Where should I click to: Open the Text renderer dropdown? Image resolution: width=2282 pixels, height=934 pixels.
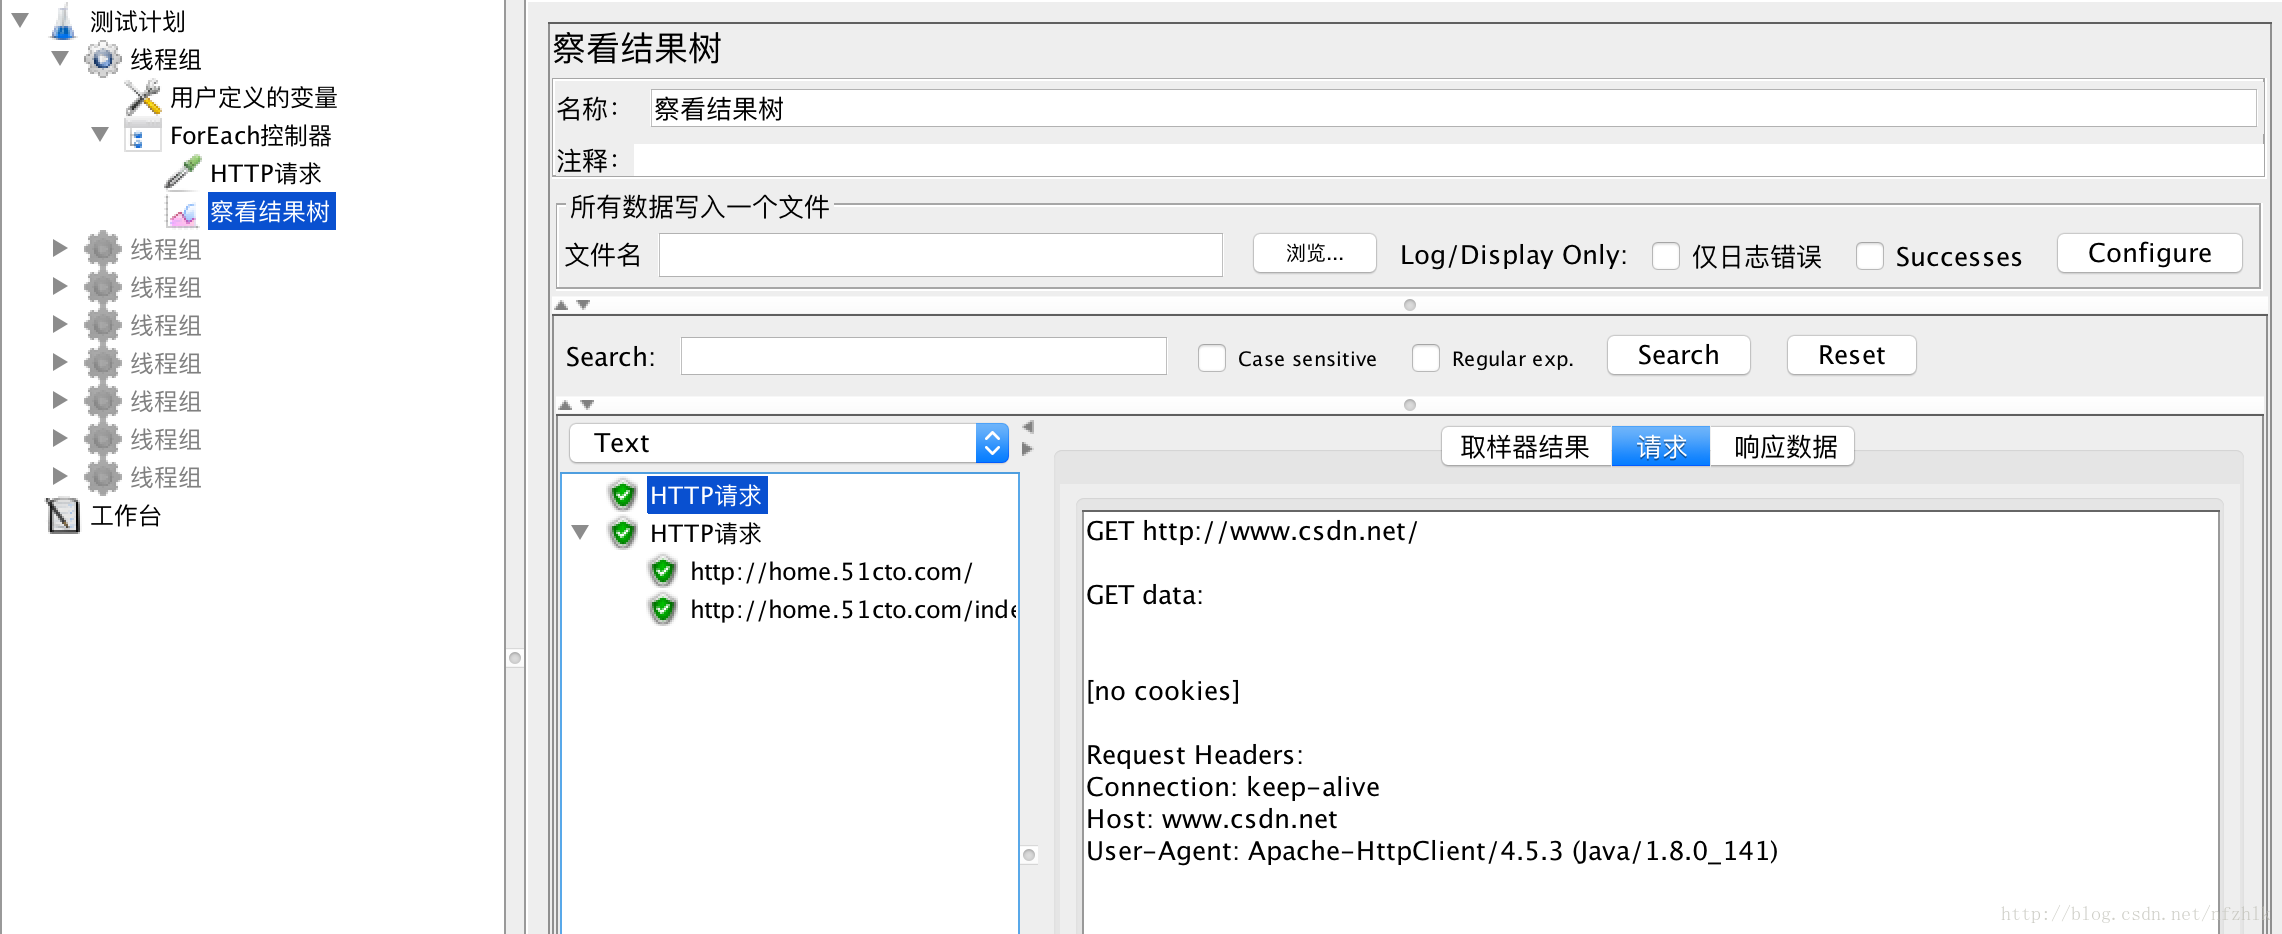tap(788, 443)
